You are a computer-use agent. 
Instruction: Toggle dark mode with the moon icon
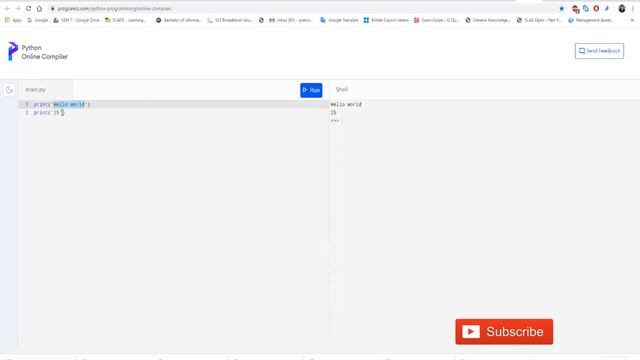point(9,90)
